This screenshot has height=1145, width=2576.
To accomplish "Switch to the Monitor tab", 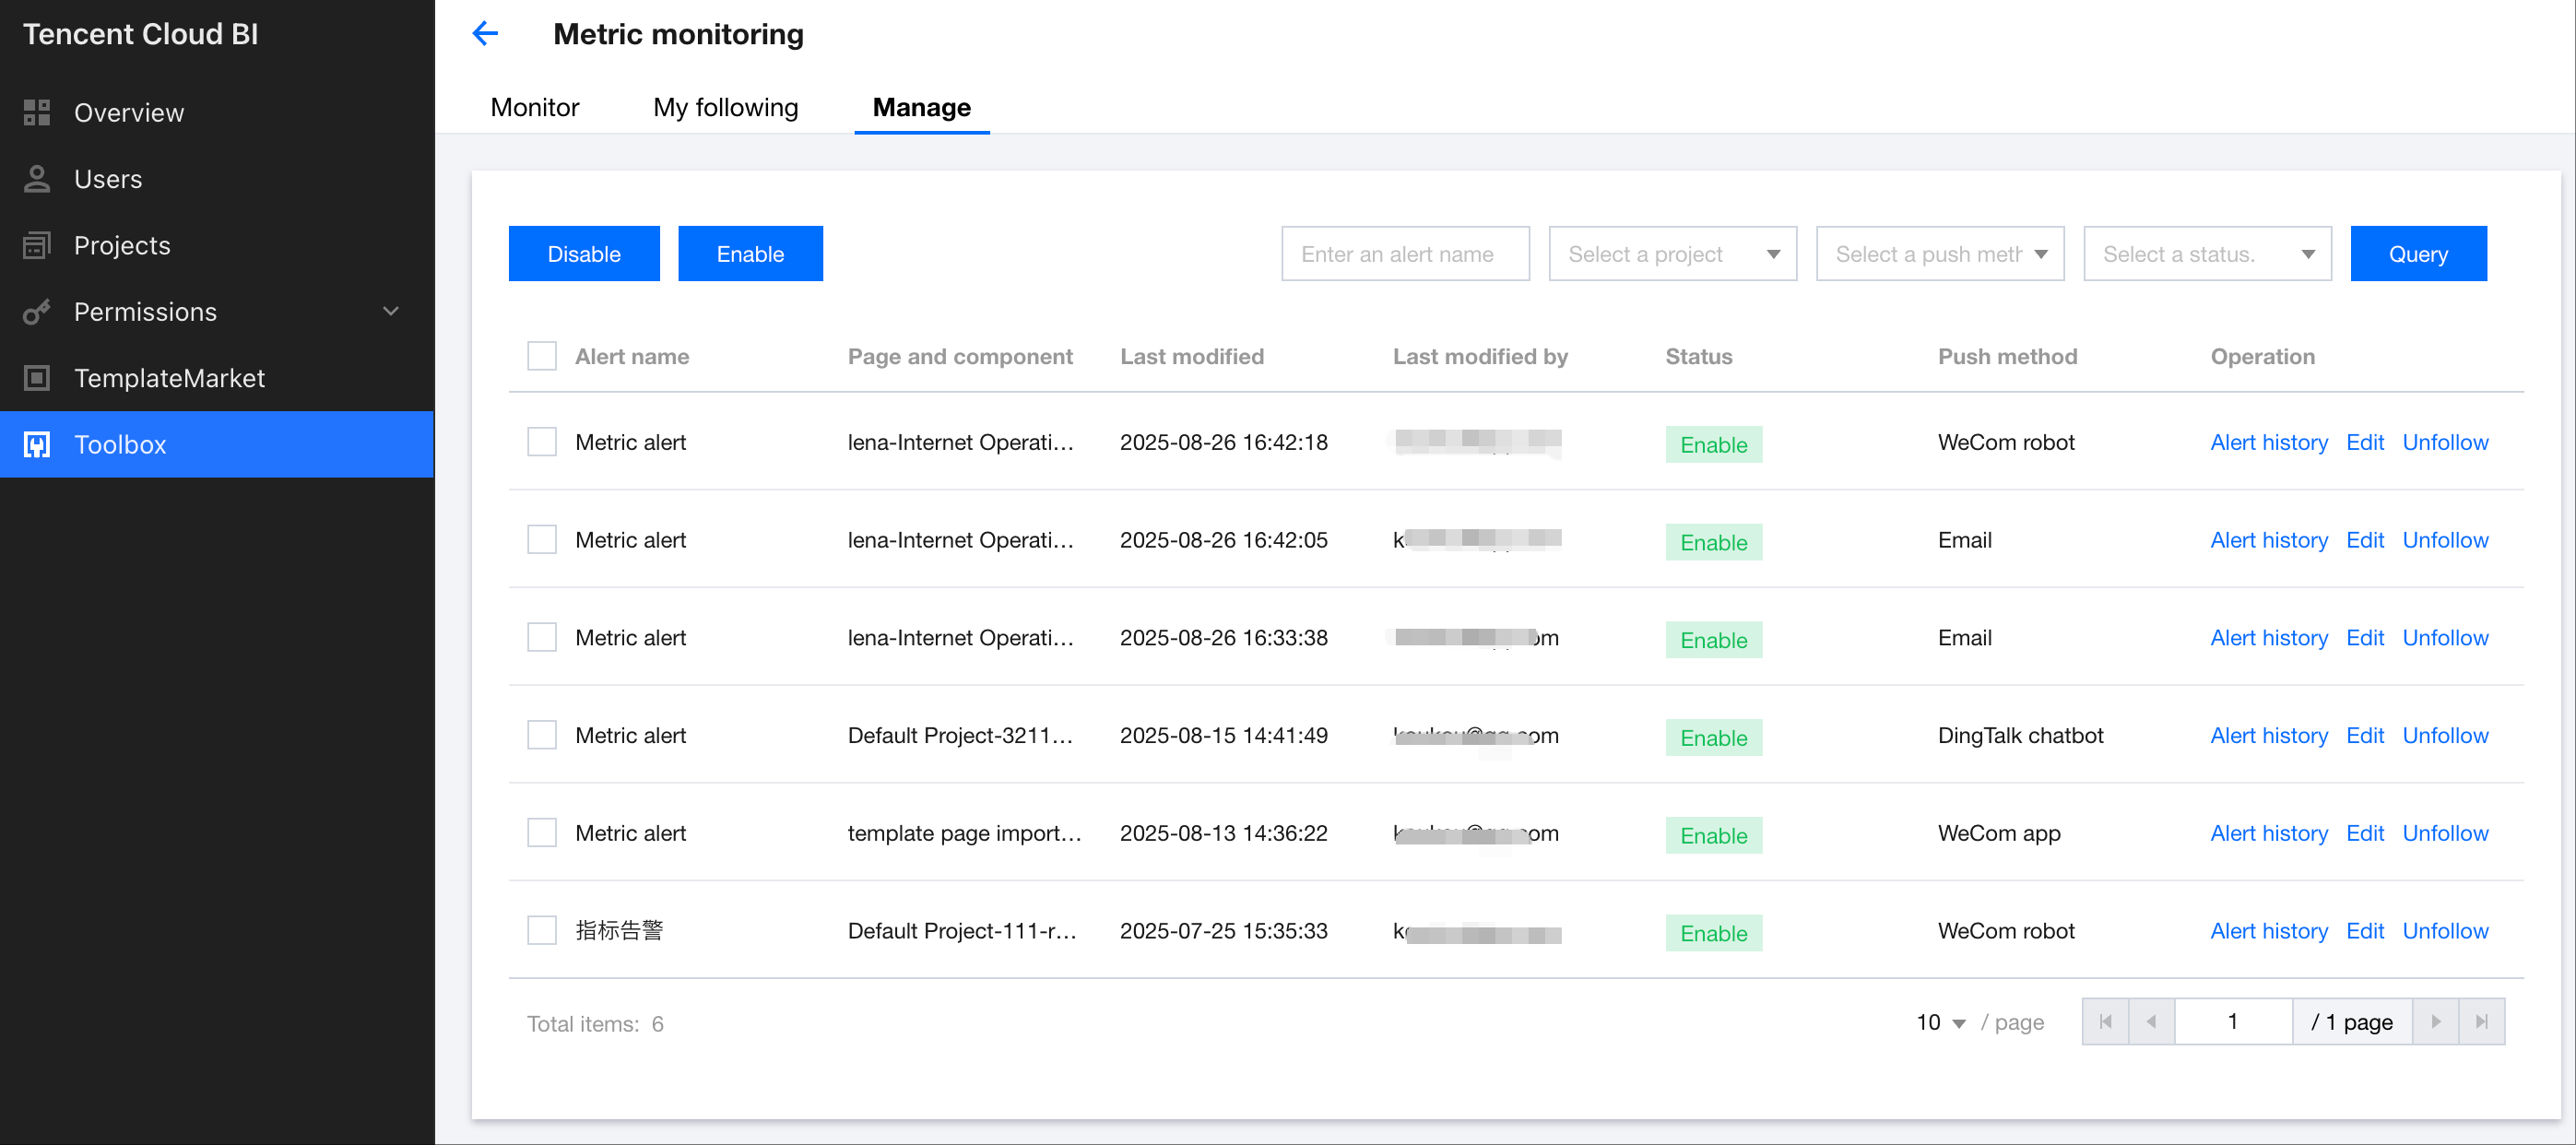I will pyautogui.click(x=534, y=107).
